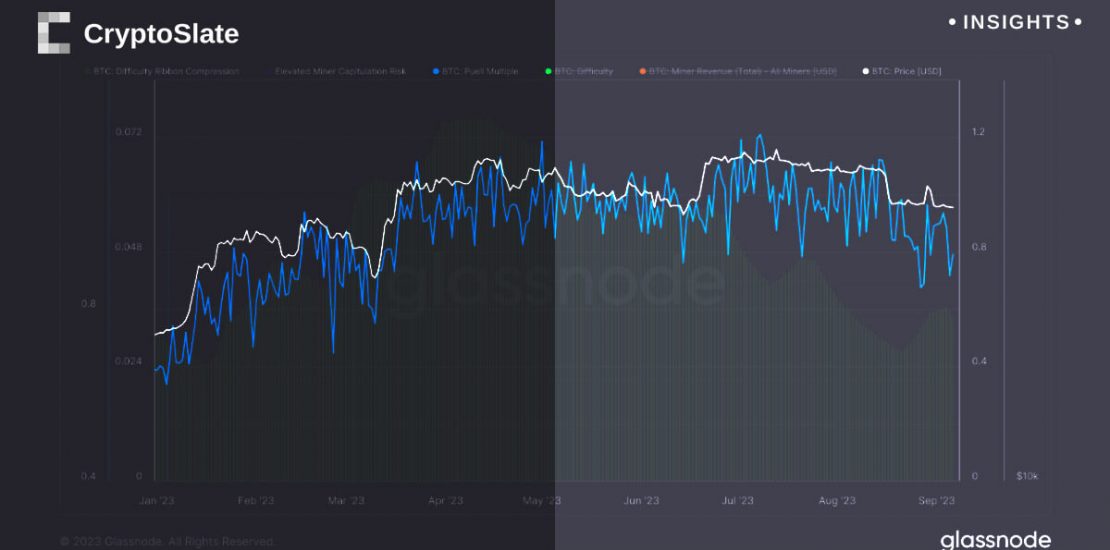This screenshot has height=550, width=1110.
Task: Click the $10k price axis label
Action: [x=1027, y=477]
